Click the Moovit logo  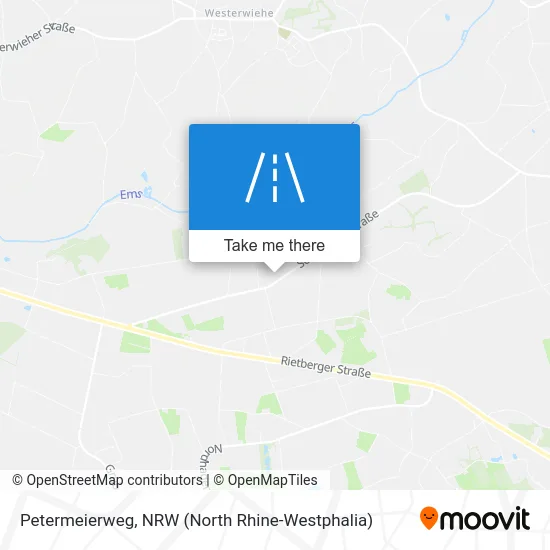(475, 518)
